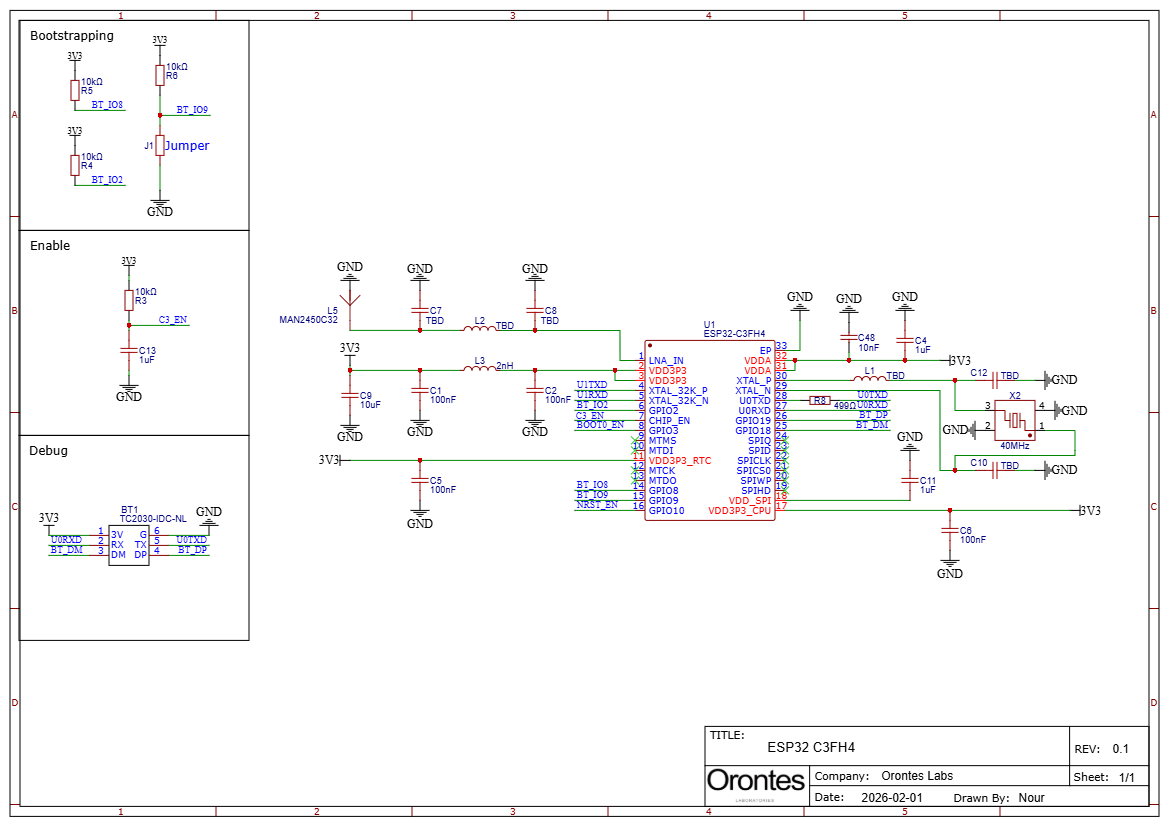1169x826 pixels.
Task: Select capacitor C13 1uF symbol
Action: coord(129,350)
